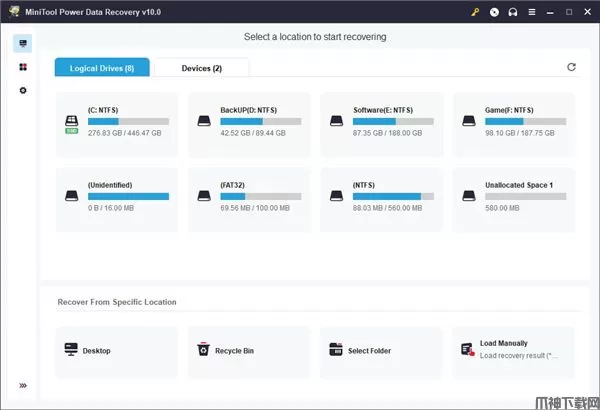Switch to the Devices (2) tab
Image resolution: width=600 pixels, height=410 pixels.
pyautogui.click(x=202, y=68)
